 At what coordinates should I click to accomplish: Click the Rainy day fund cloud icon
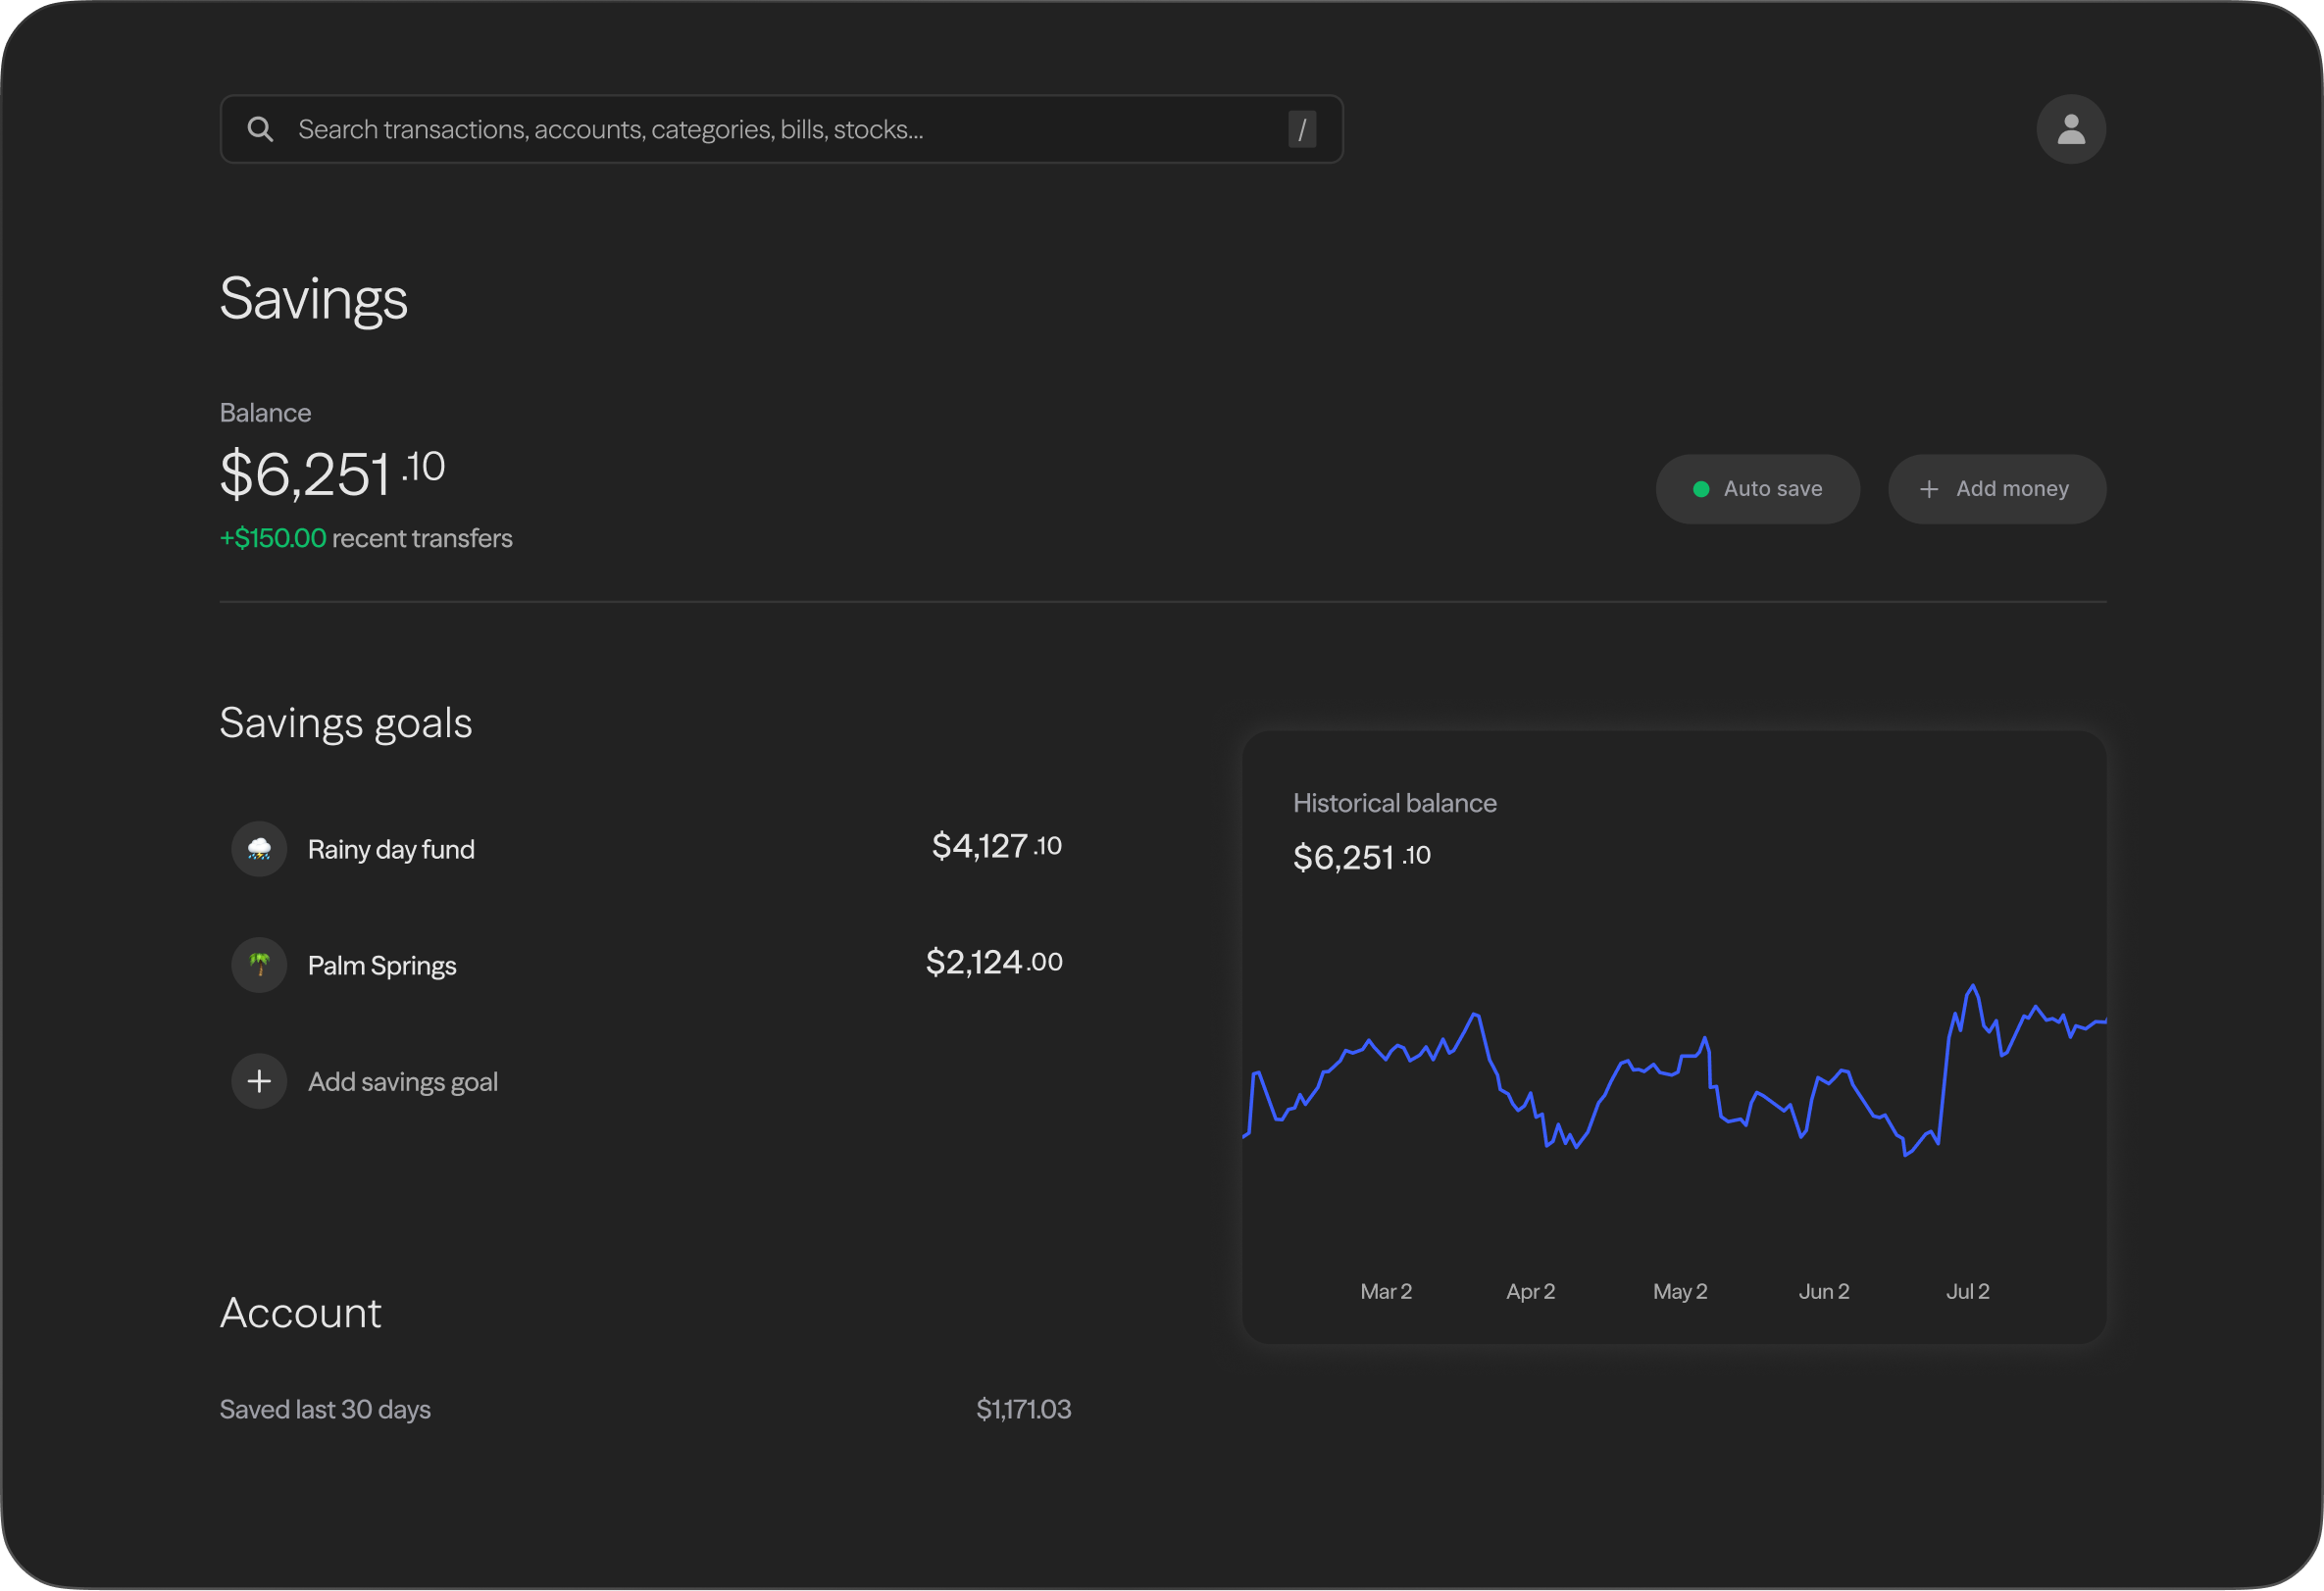tap(259, 849)
